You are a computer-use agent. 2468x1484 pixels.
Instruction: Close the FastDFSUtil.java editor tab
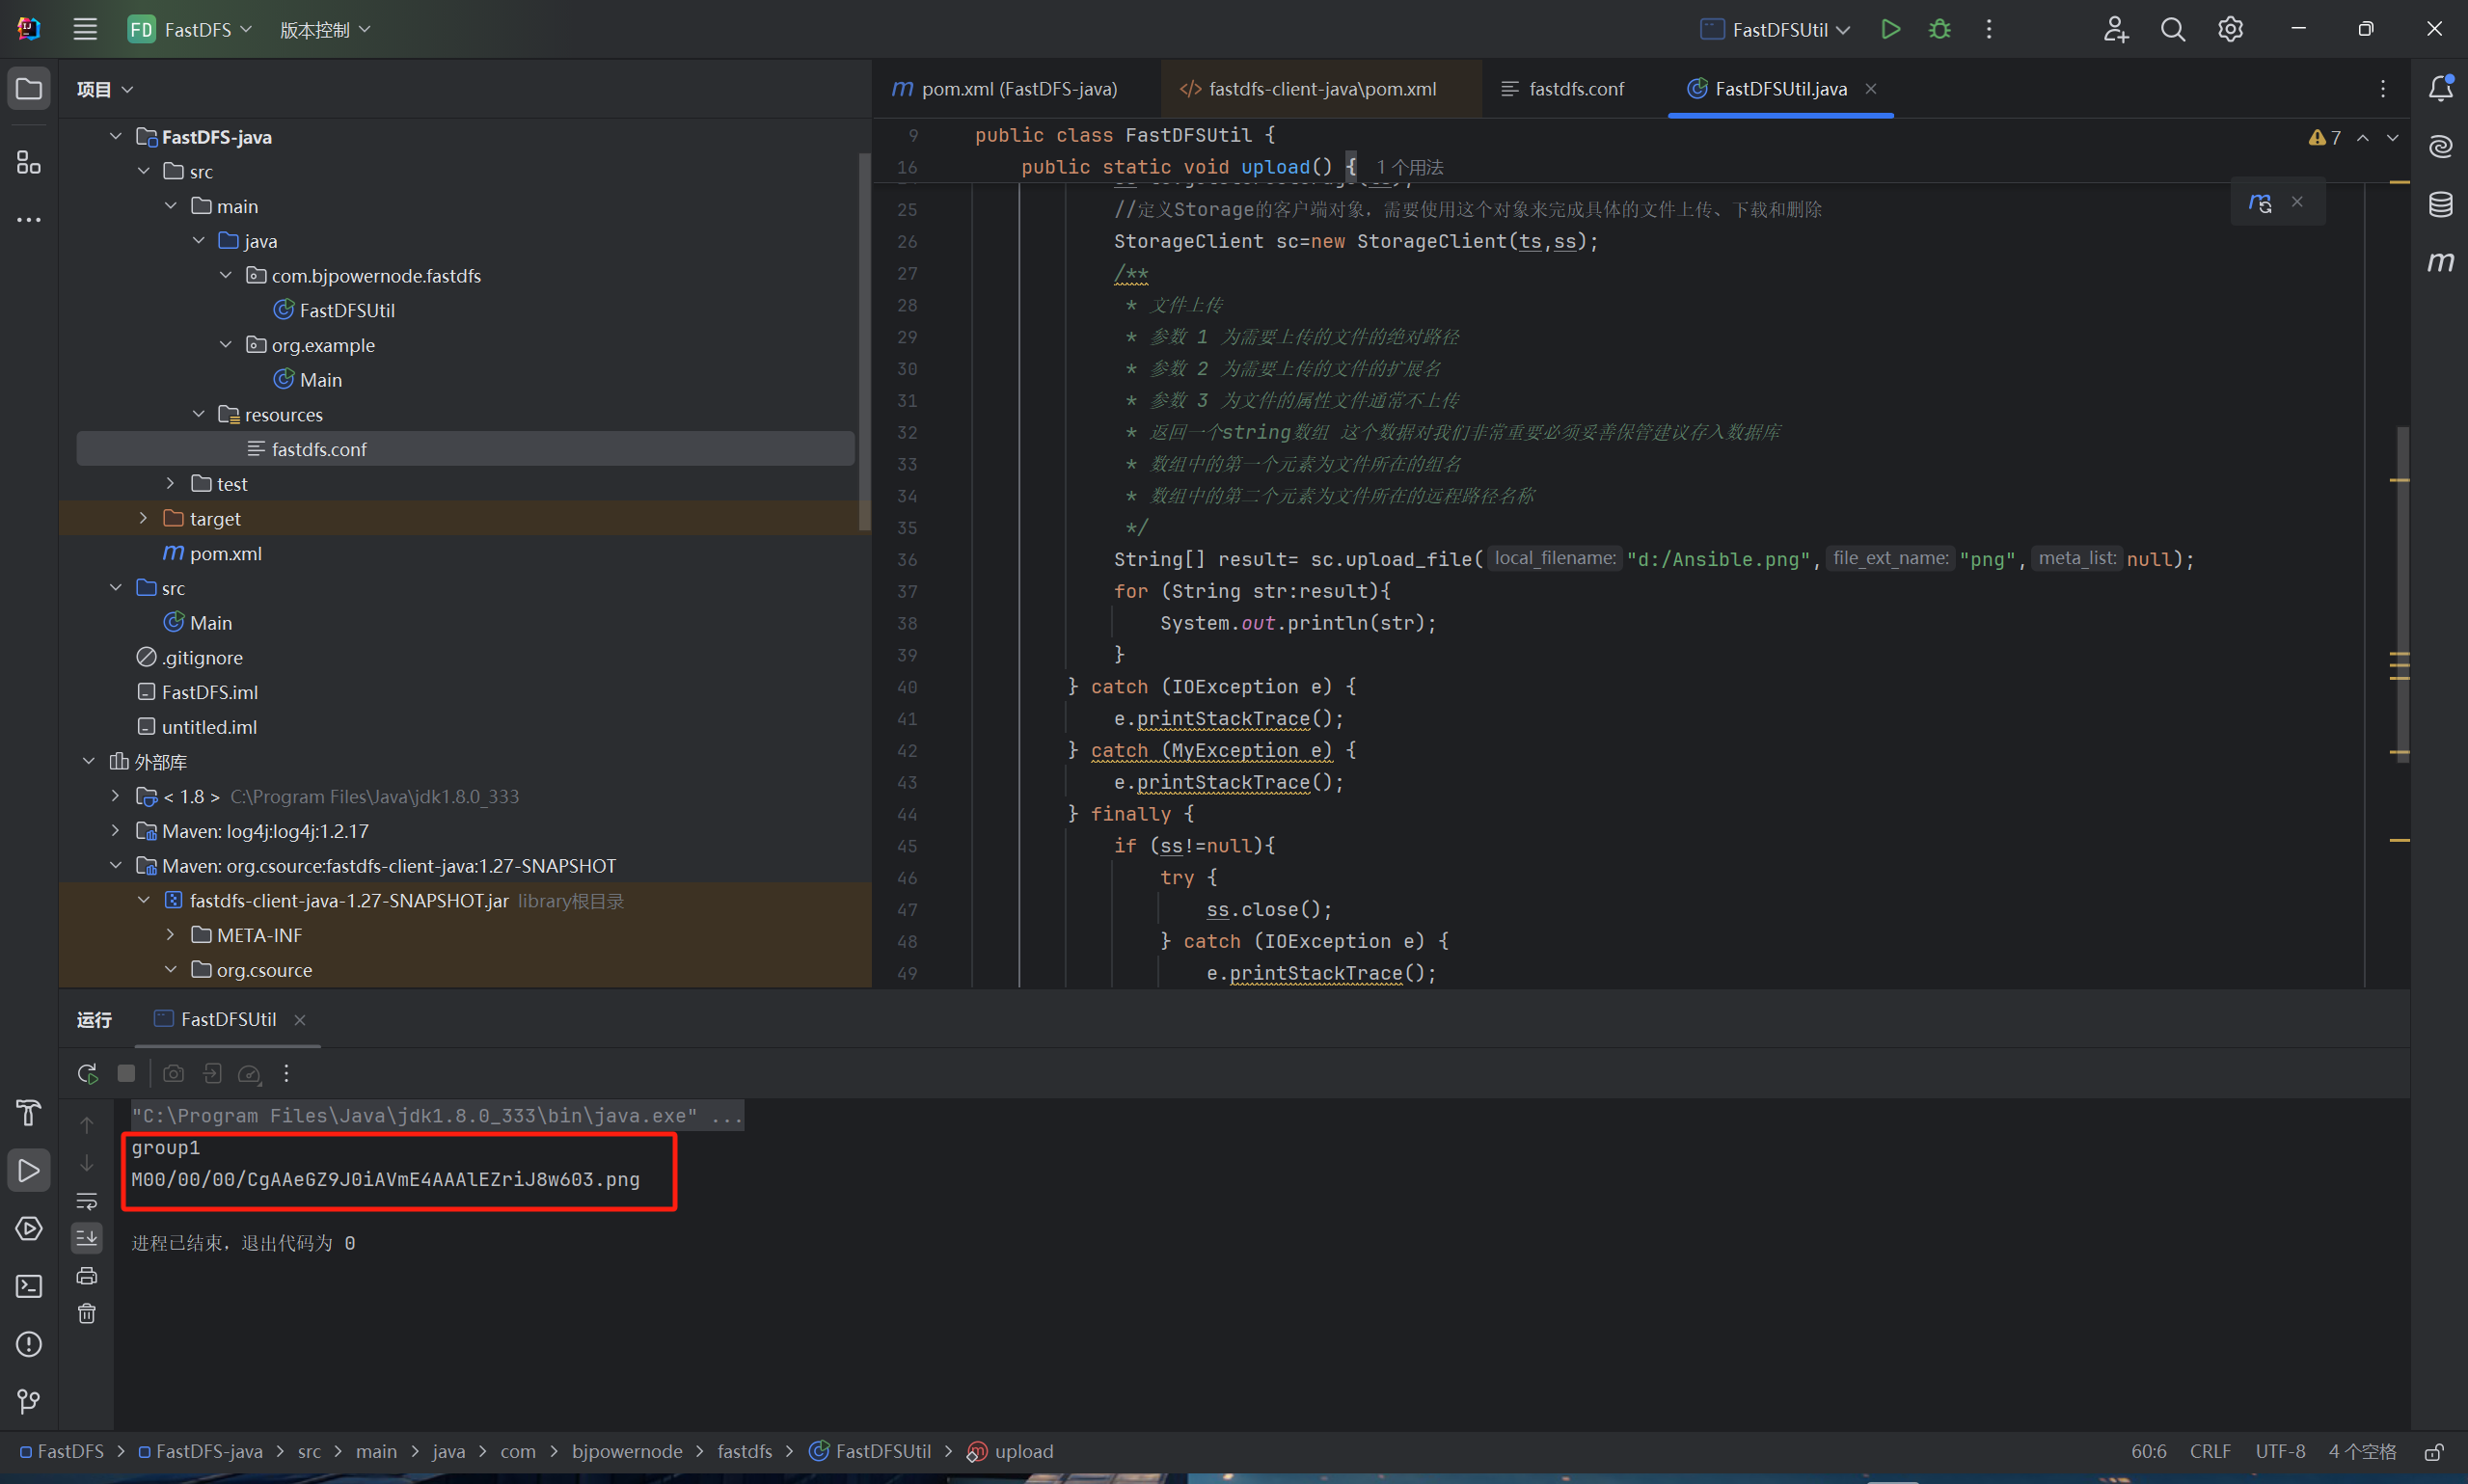pyautogui.click(x=1871, y=88)
